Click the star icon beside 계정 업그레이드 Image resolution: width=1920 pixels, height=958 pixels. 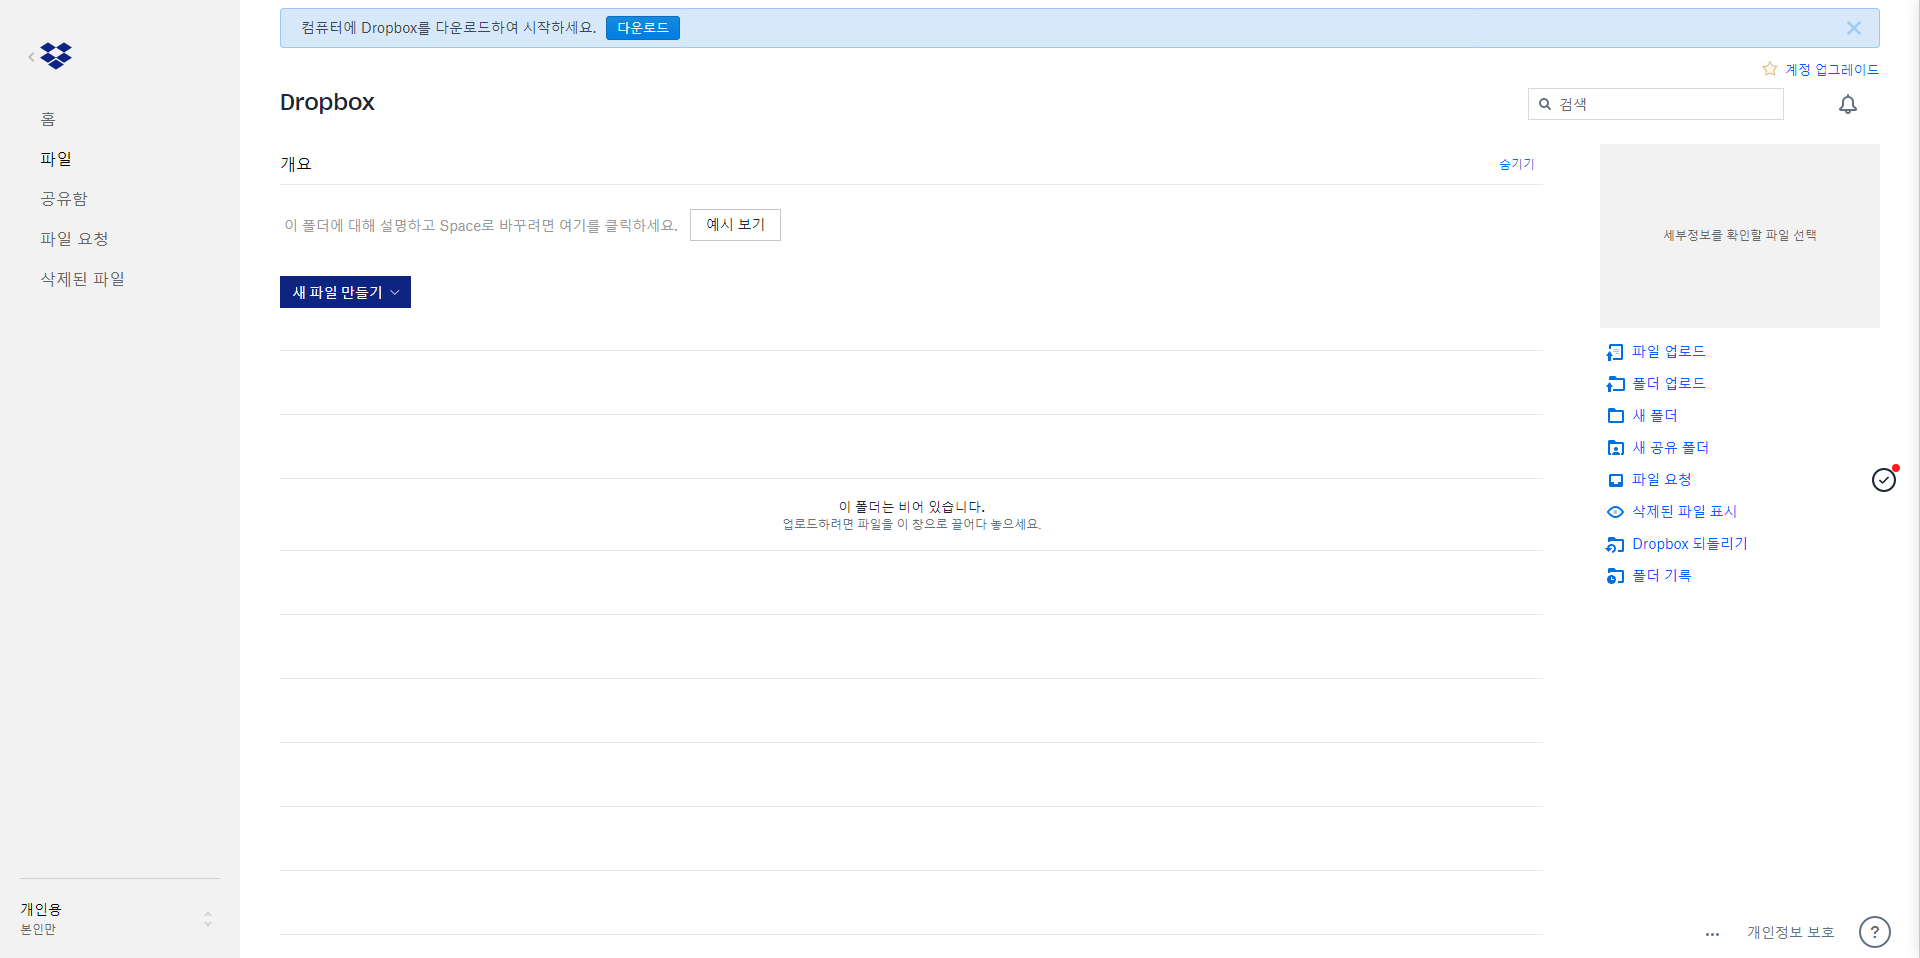click(x=1770, y=69)
